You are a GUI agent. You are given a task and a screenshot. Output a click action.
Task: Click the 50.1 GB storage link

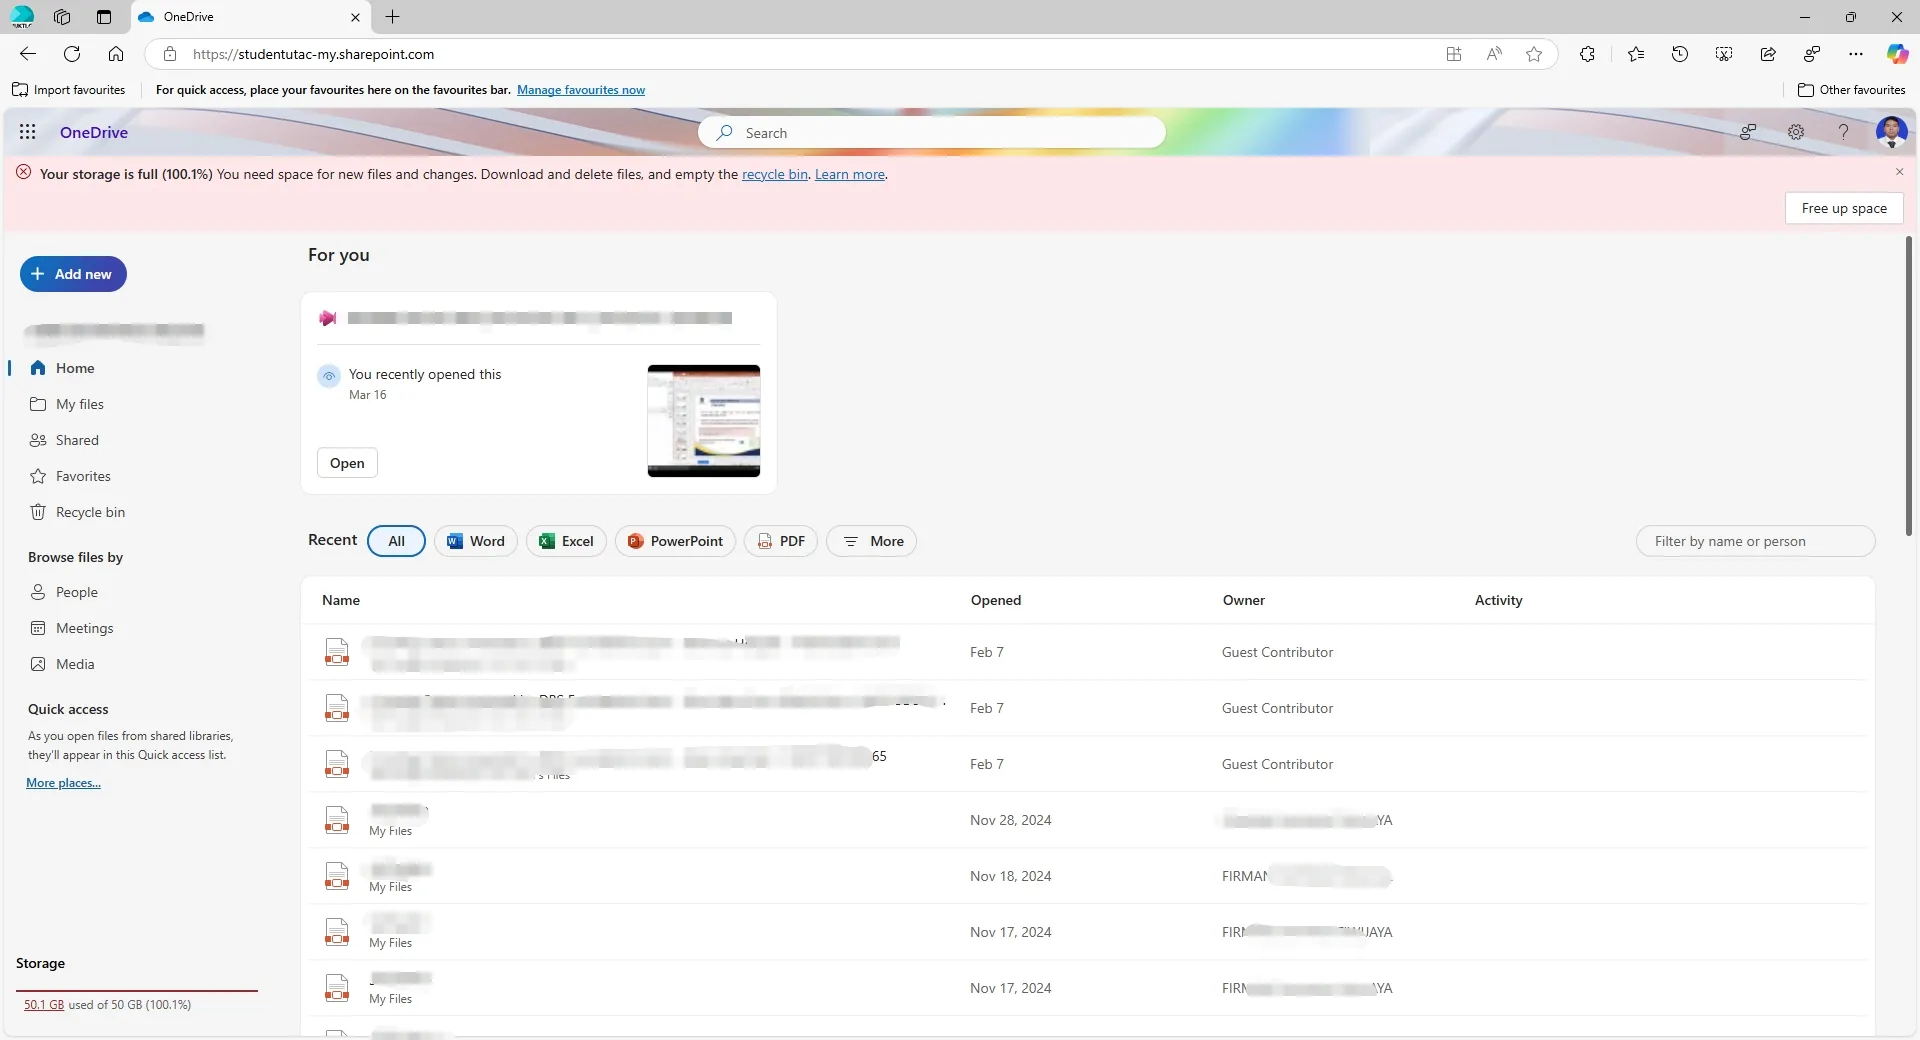click(44, 1005)
